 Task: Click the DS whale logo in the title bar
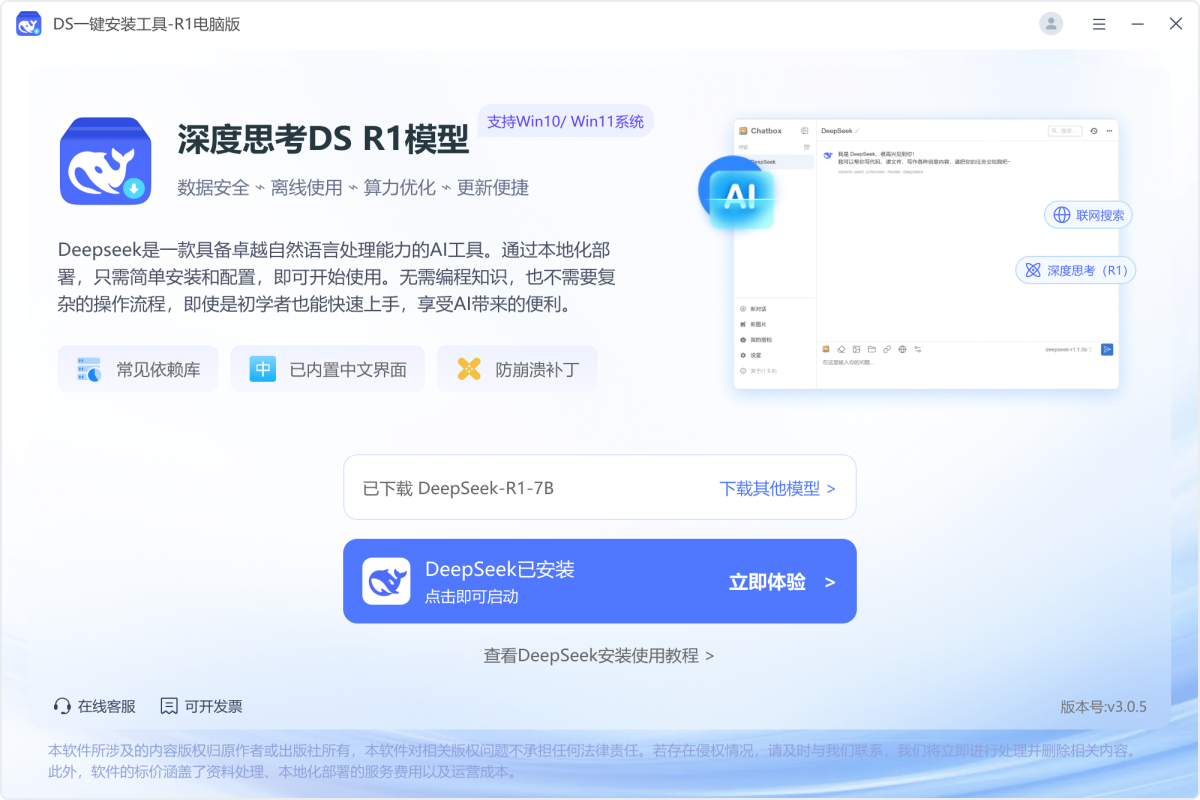click(28, 24)
